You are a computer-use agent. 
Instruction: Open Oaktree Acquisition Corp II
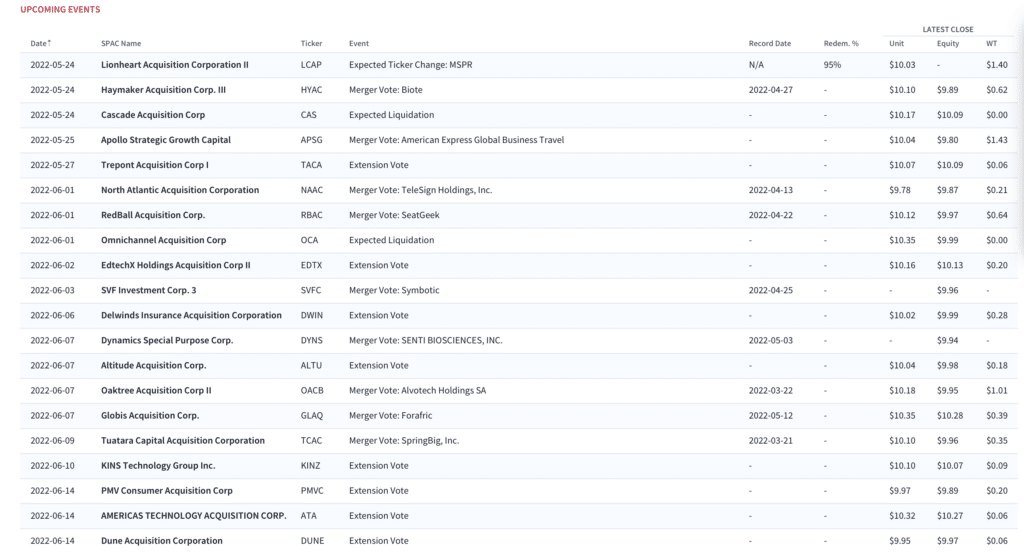coord(156,390)
